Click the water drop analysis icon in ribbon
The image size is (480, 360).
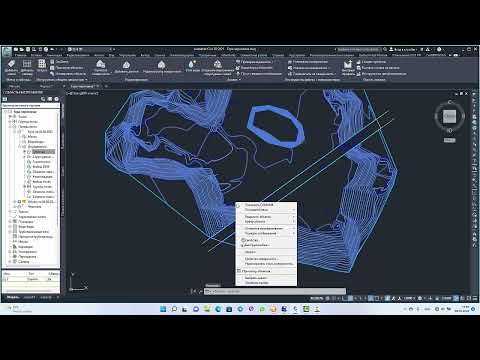(x=192, y=64)
